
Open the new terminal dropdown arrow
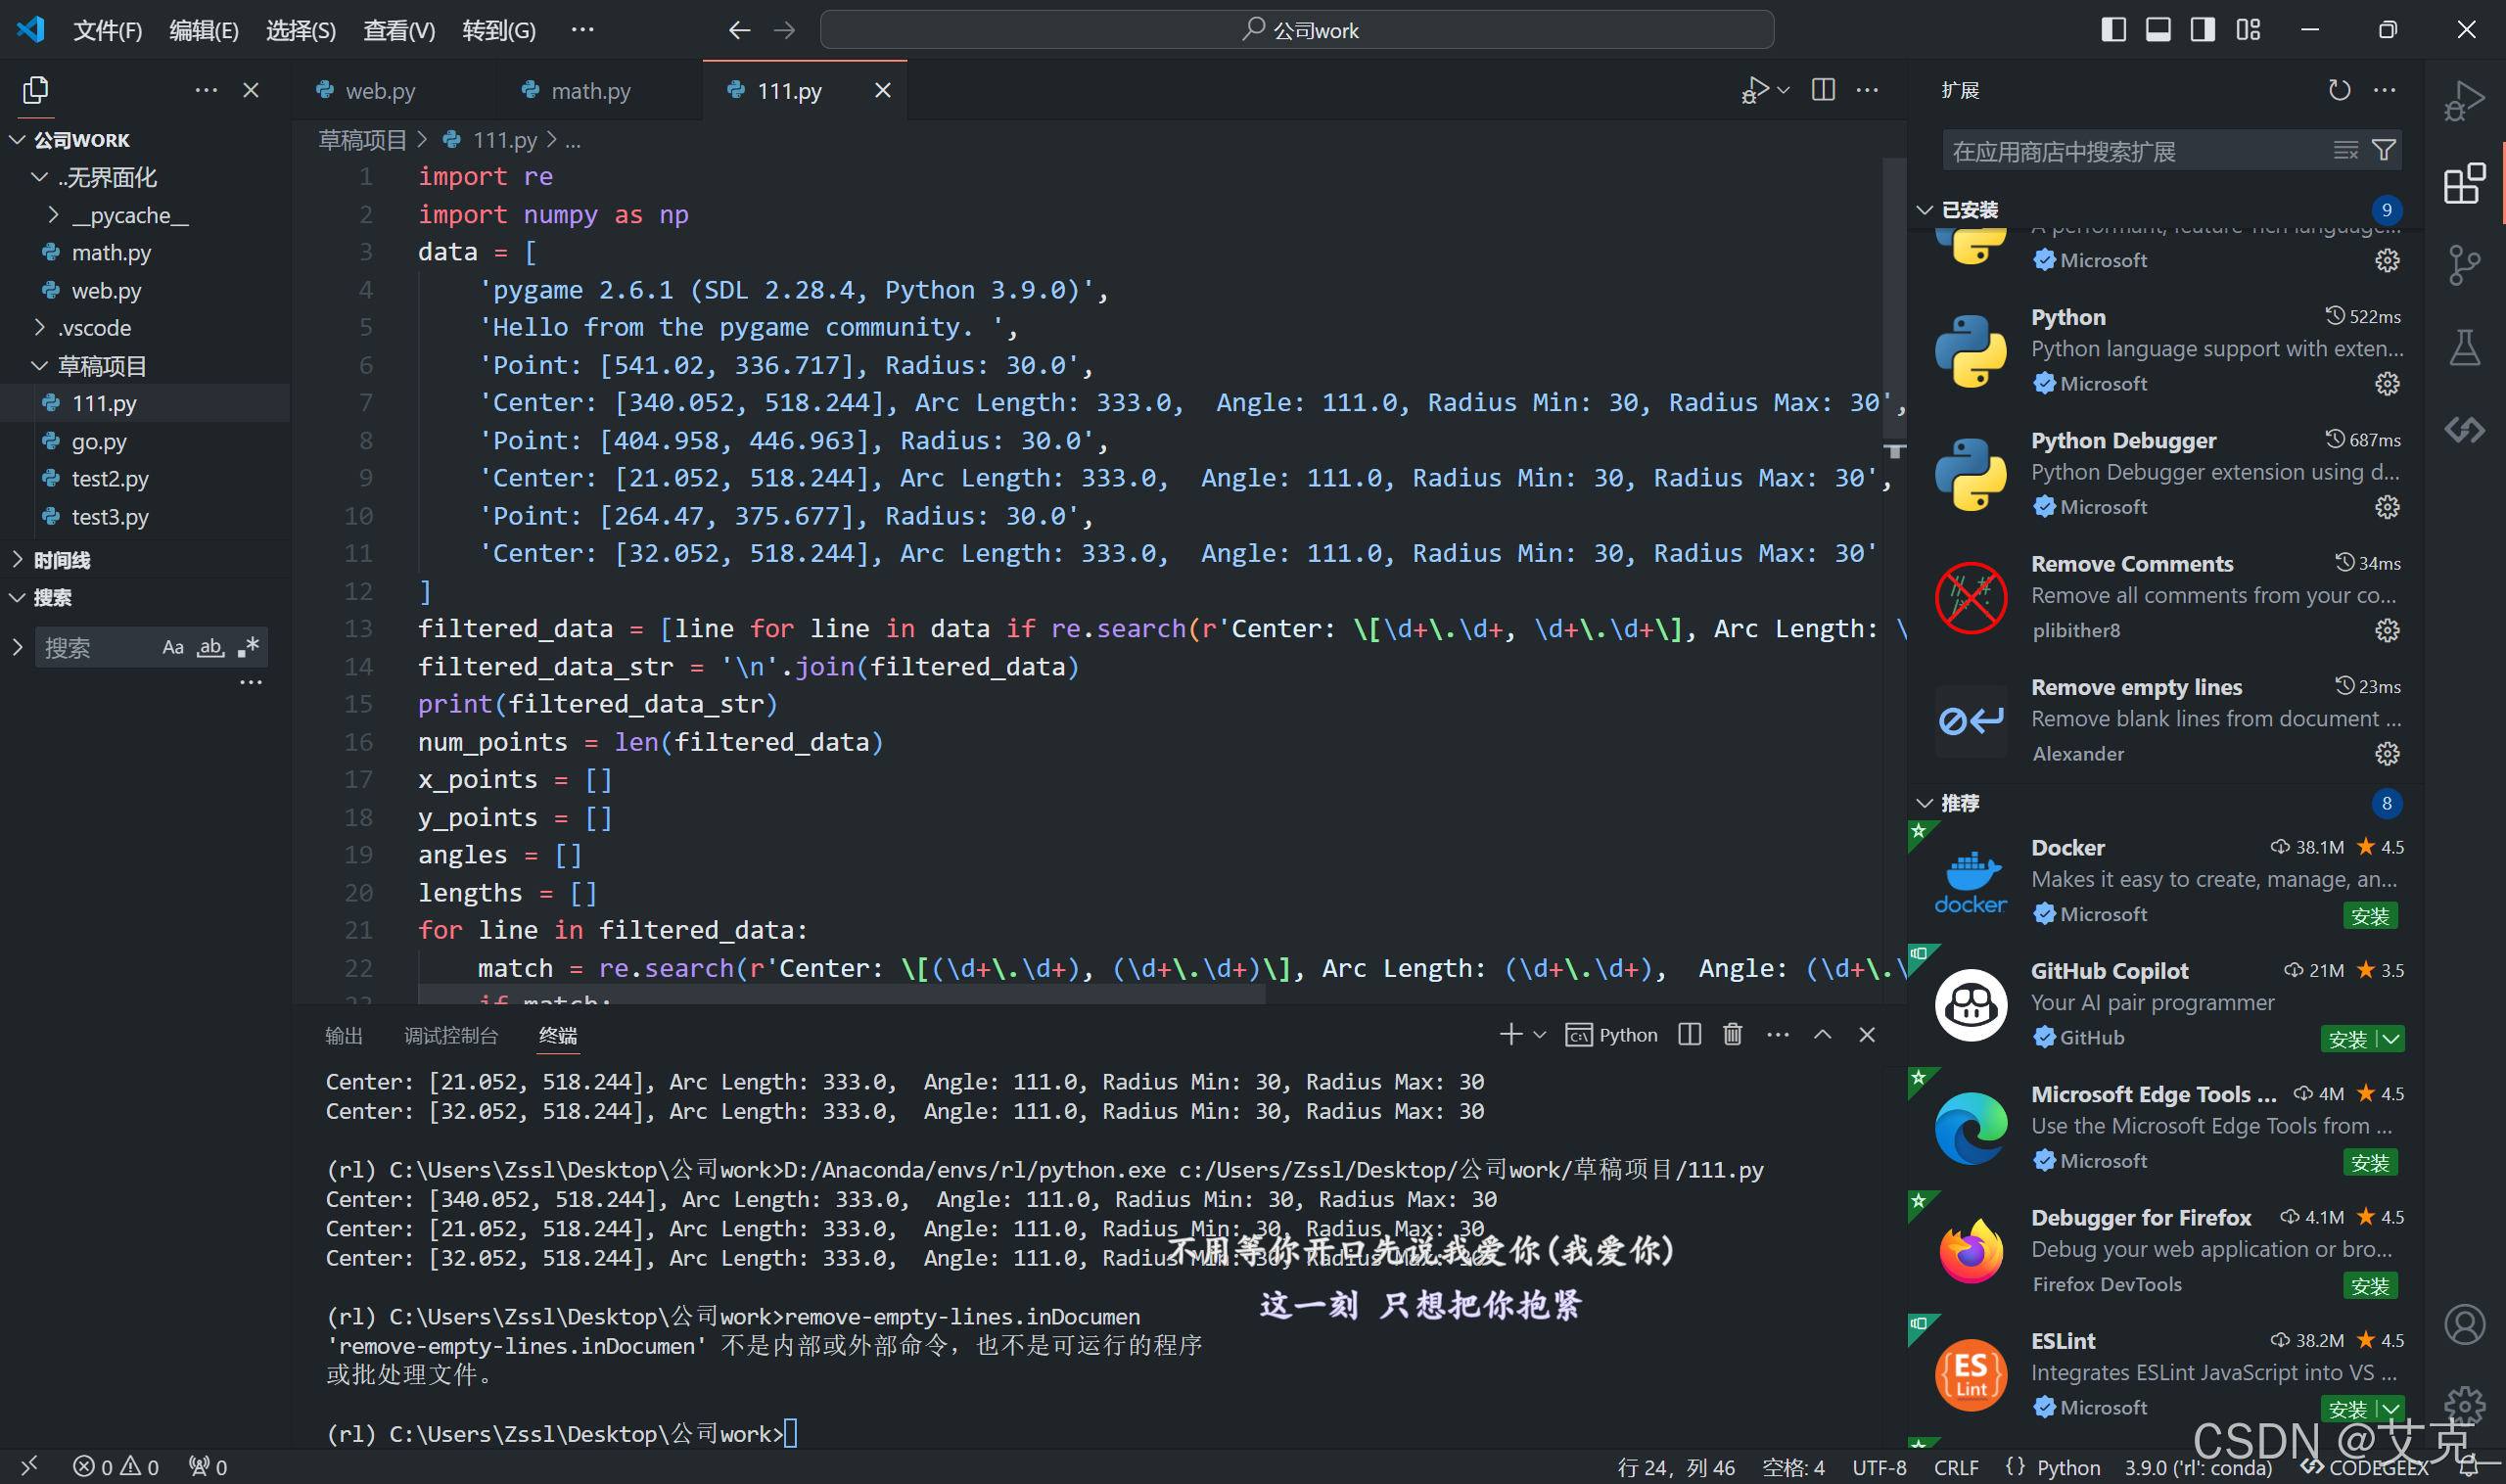click(x=1540, y=1035)
